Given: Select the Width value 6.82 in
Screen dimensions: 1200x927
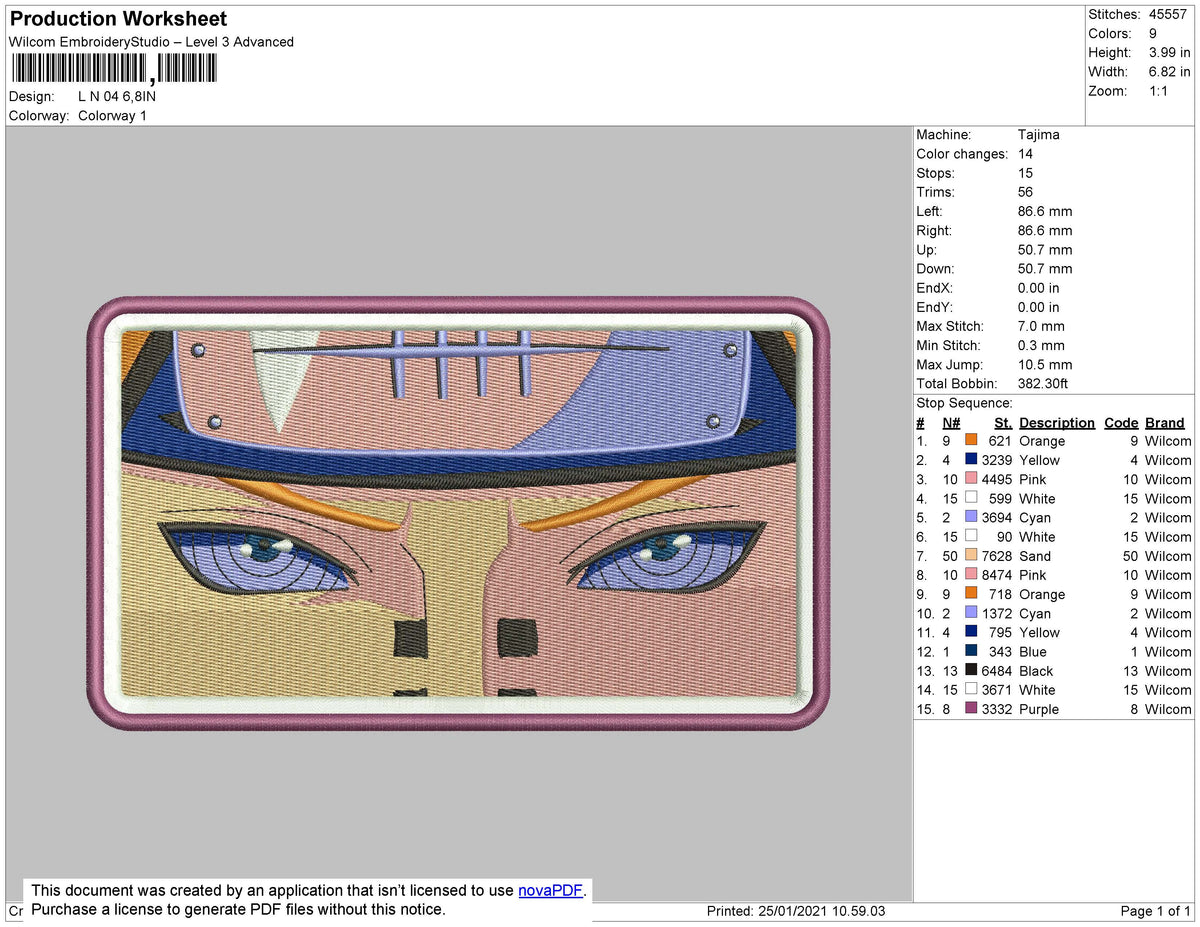Looking at the screenshot, I should coord(1169,72).
